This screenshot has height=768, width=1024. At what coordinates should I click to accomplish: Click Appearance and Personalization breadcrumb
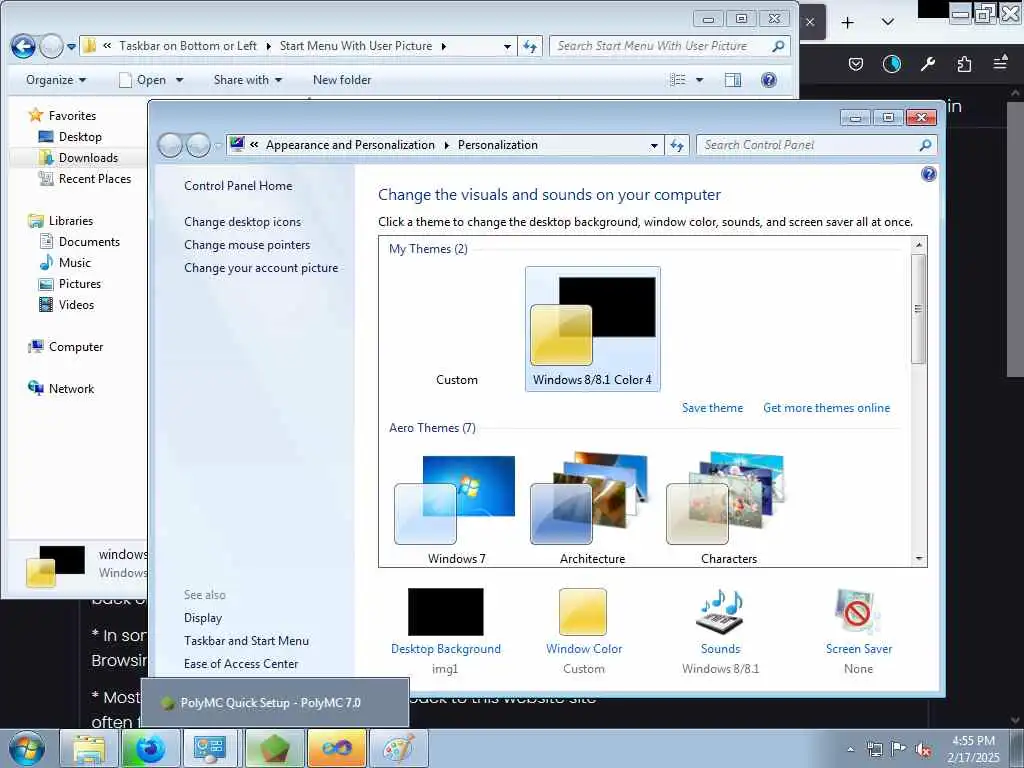(350, 145)
